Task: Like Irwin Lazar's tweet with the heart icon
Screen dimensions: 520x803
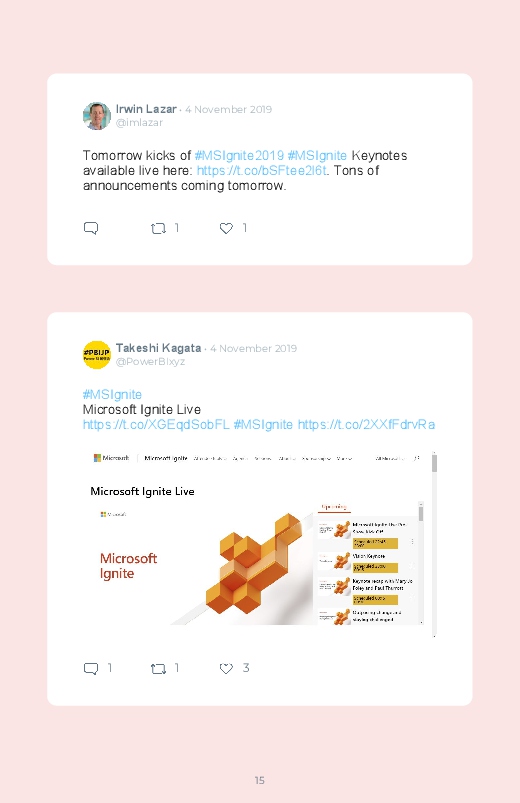Action: [x=226, y=228]
